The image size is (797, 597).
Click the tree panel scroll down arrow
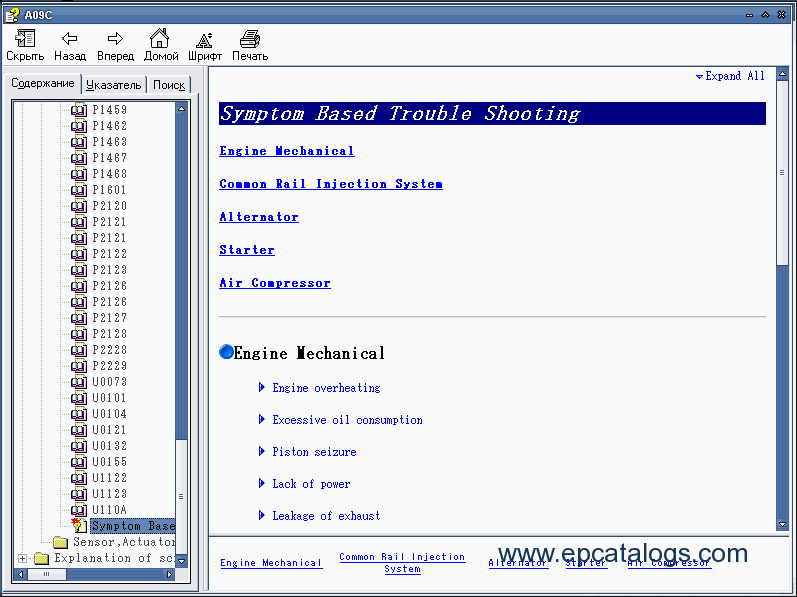point(181,561)
